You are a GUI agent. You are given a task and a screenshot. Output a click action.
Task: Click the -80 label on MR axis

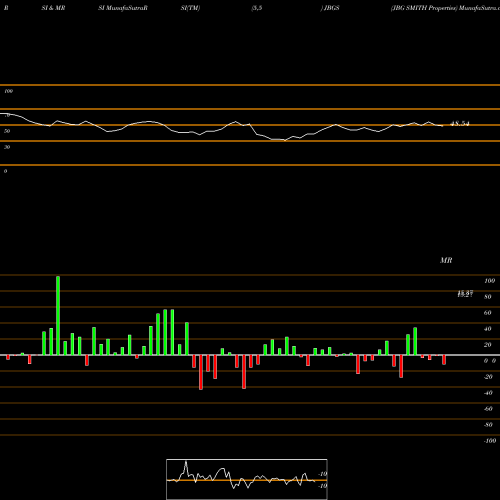488,425
